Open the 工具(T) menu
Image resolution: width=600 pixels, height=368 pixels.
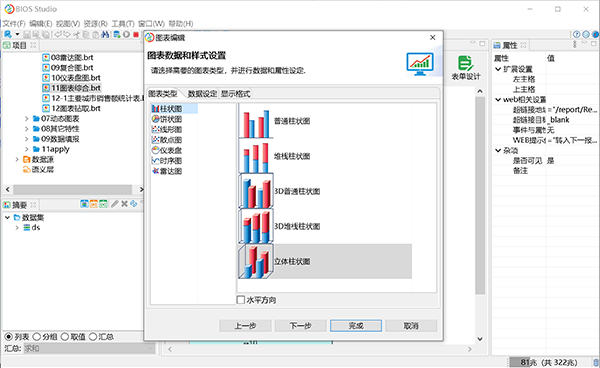coord(123,24)
